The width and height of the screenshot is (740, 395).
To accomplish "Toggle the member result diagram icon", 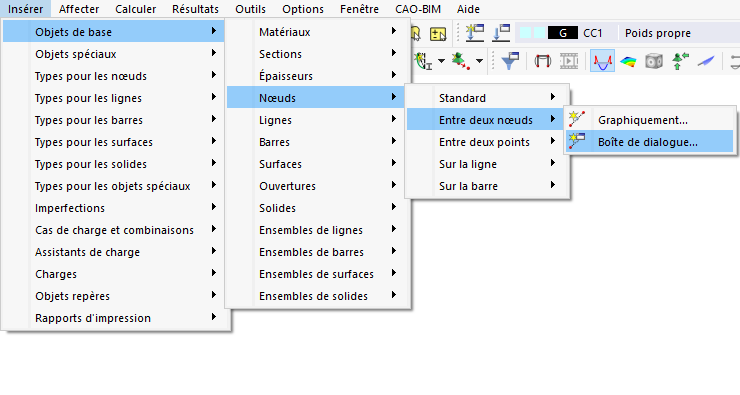I will tap(603, 61).
